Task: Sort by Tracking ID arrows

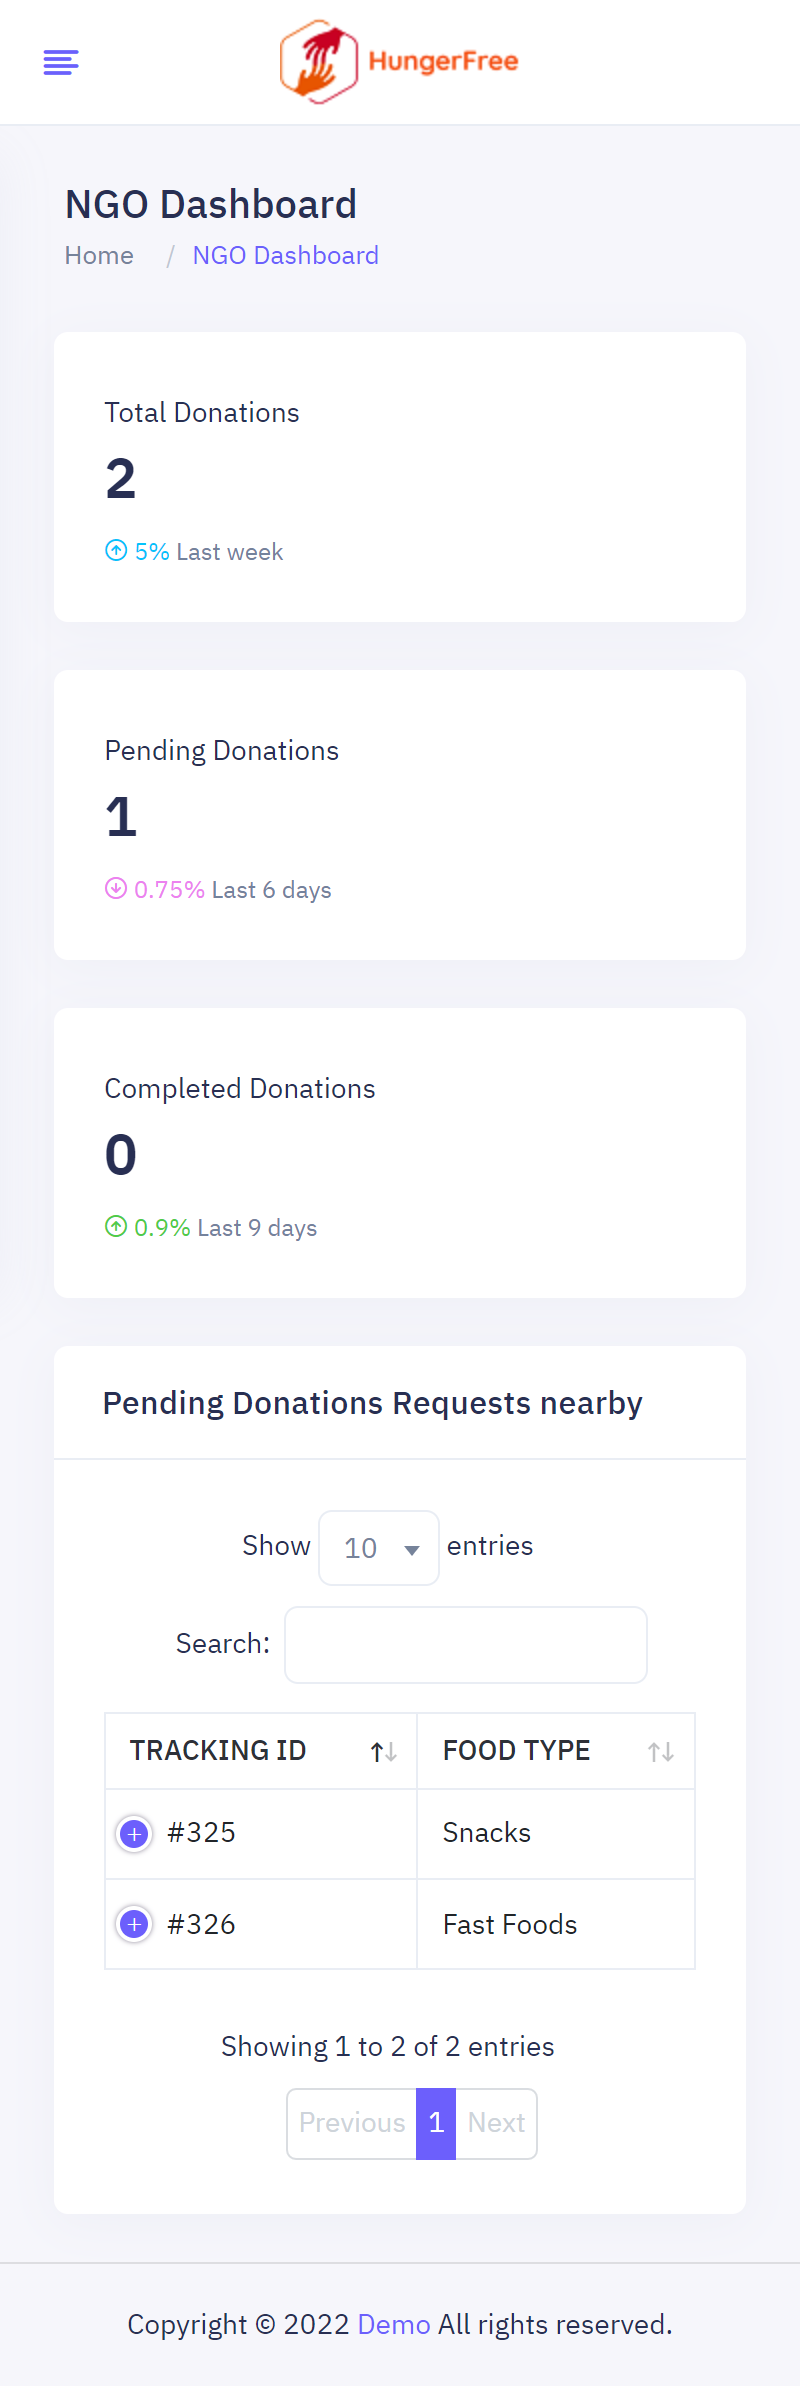Action: (384, 1752)
